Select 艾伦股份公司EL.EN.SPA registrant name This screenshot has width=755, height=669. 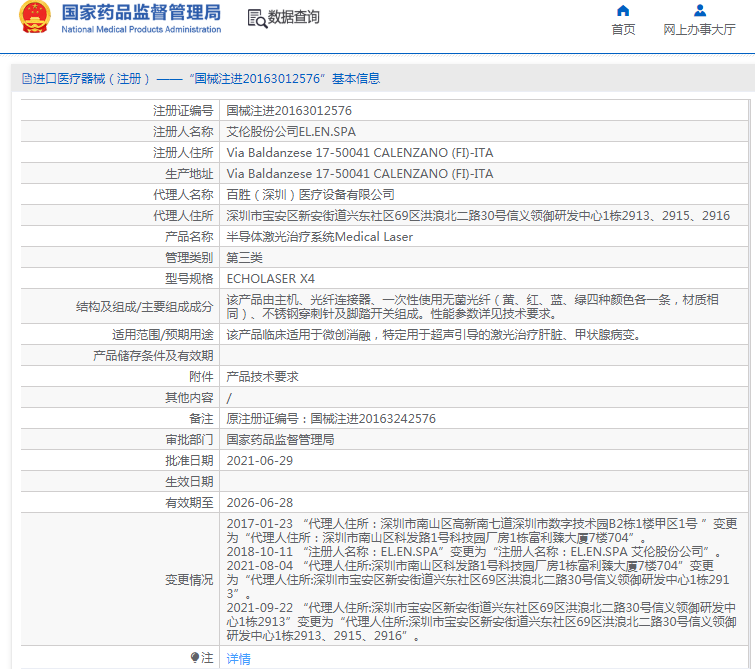pyautogui.click(x=291, y=131)
